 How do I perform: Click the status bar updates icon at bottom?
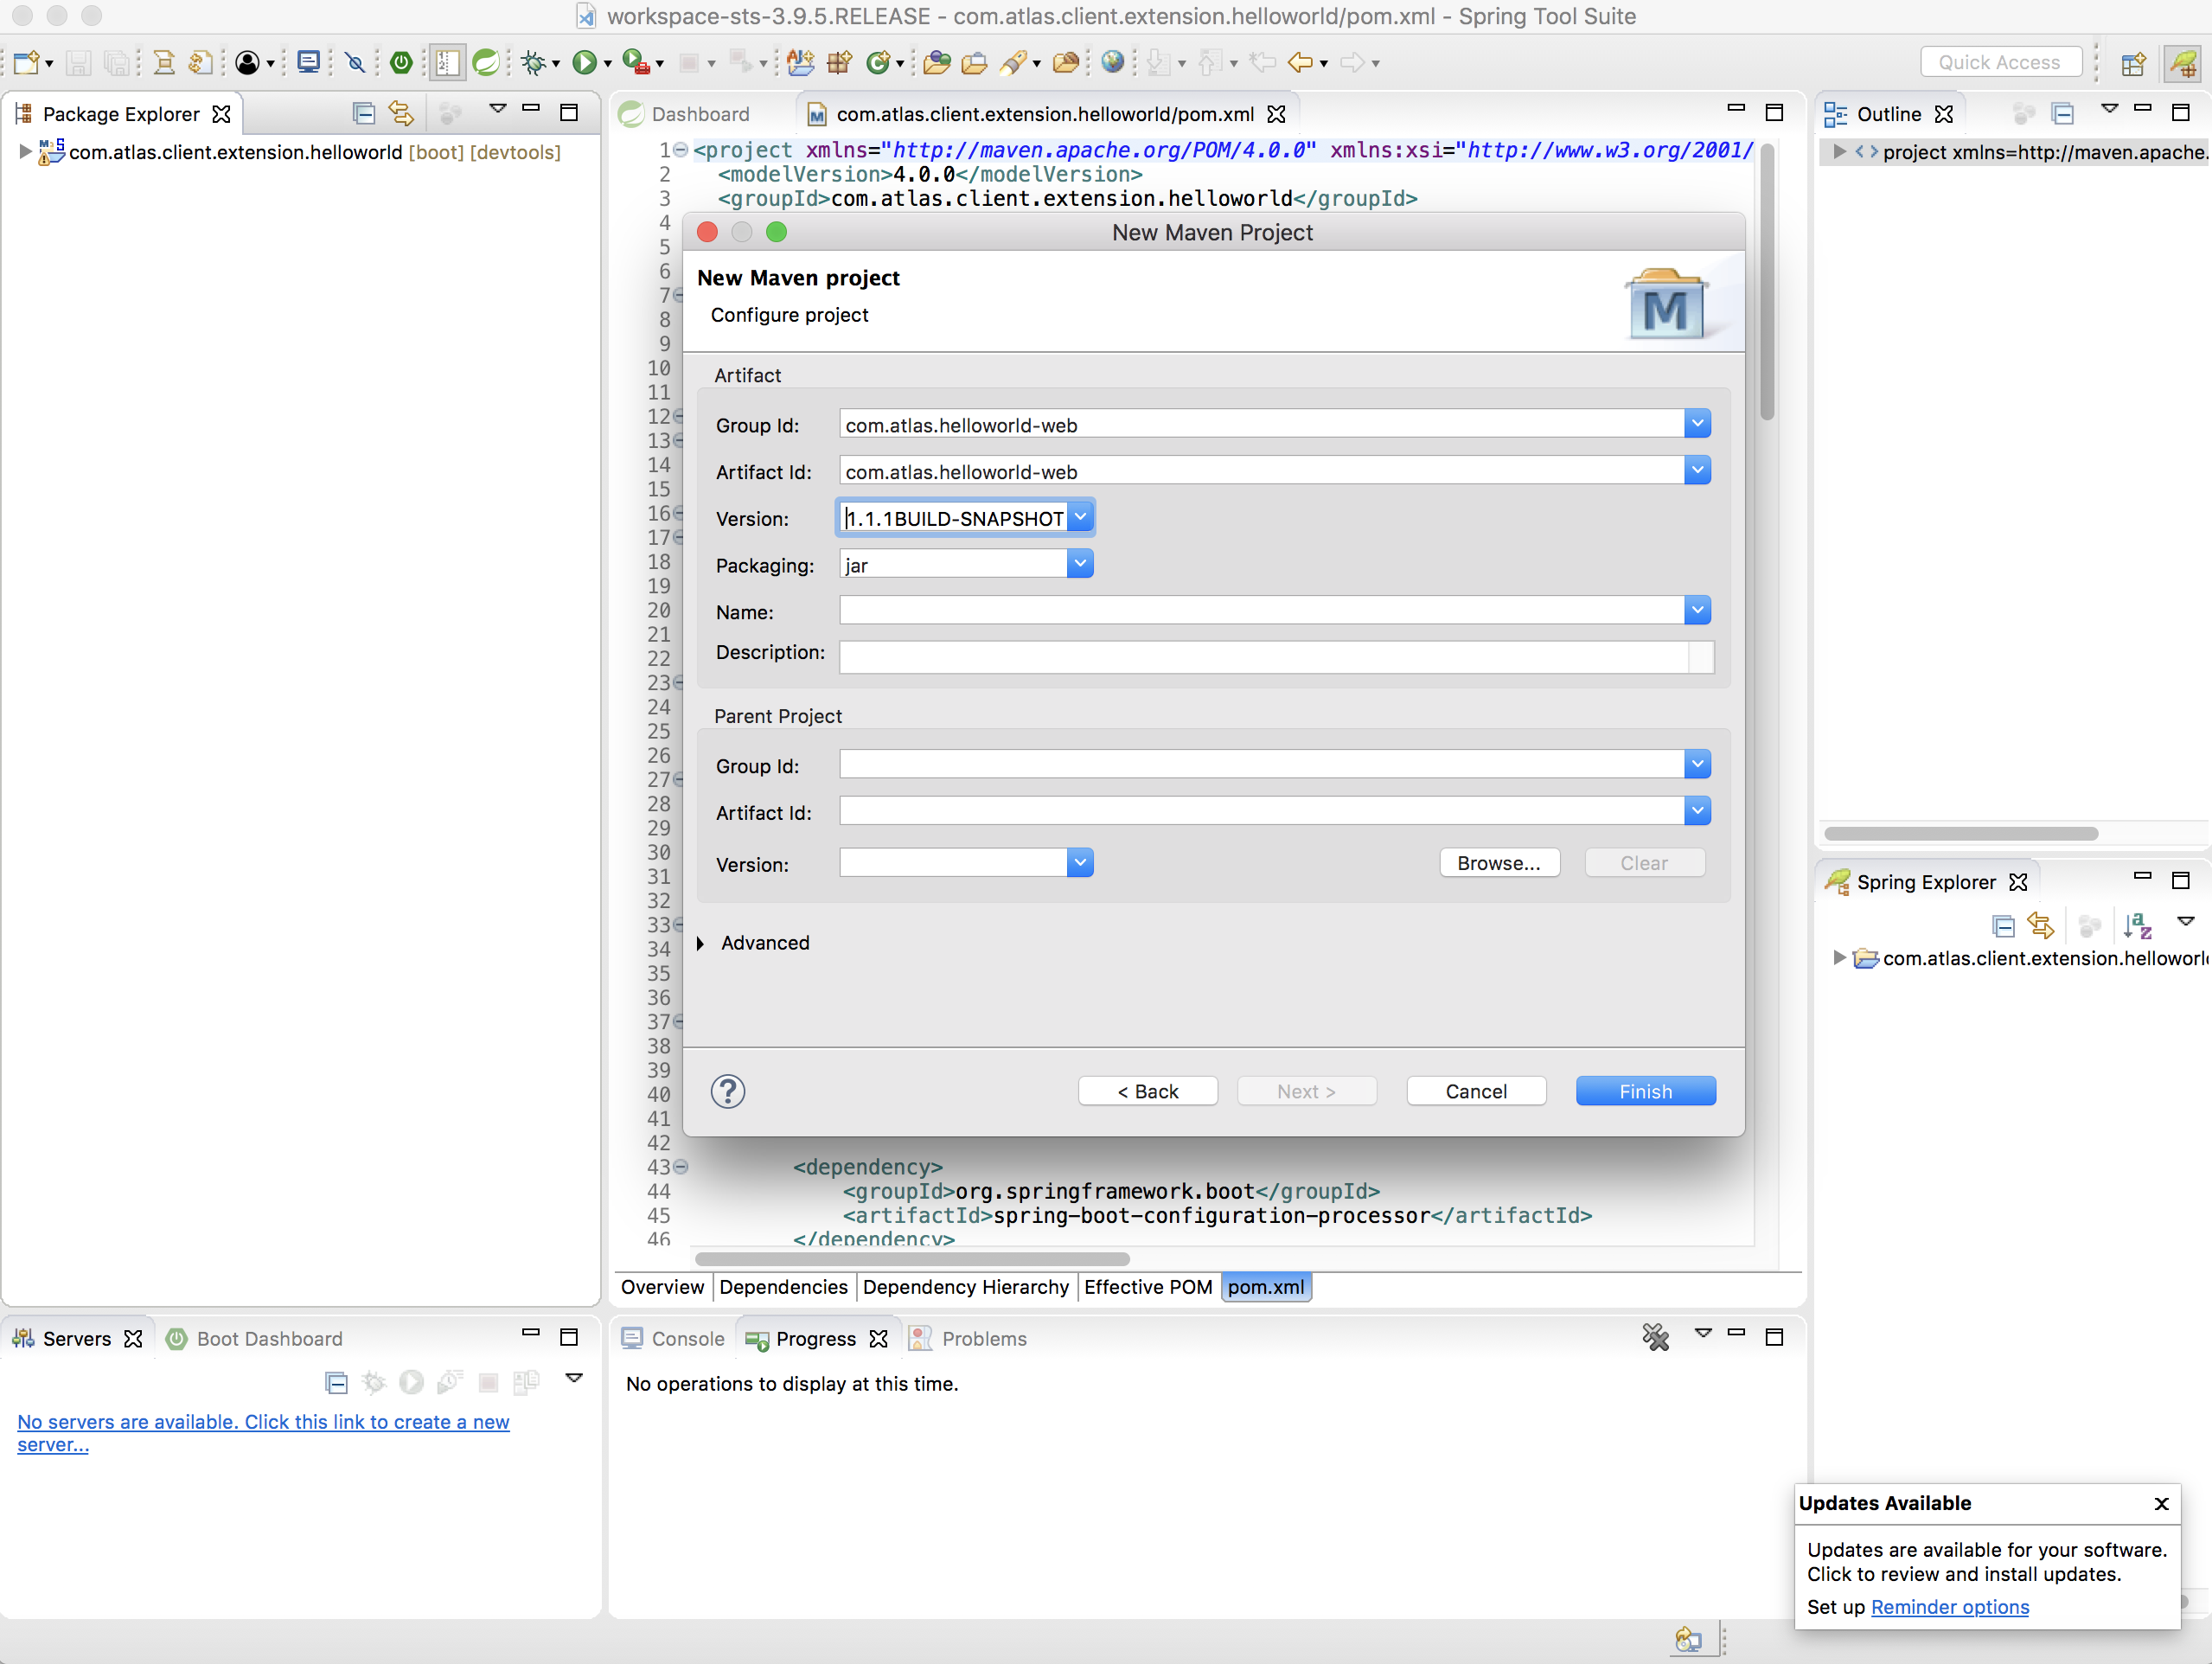[x=1688, y=1639]
